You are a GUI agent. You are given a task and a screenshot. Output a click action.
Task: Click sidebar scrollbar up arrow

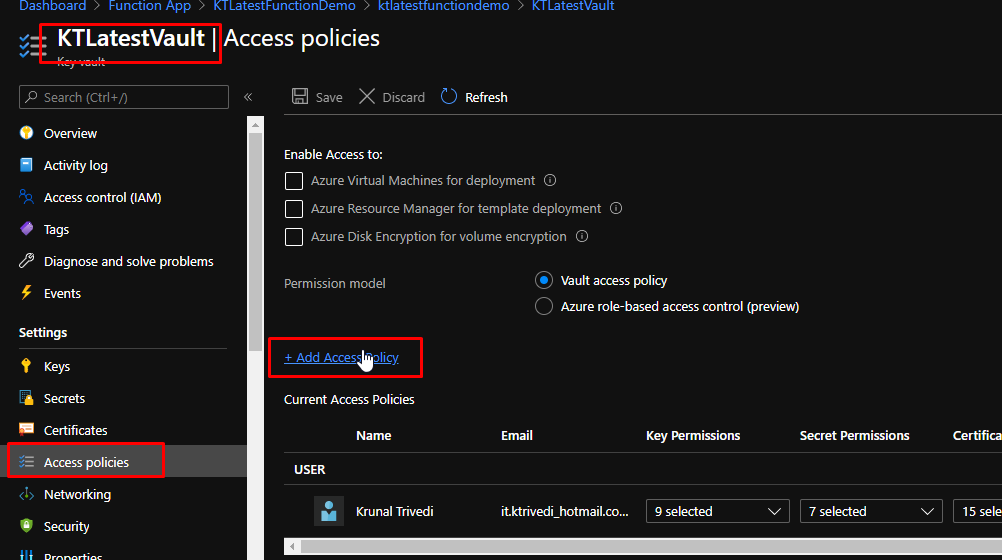(x=256, y=125)
